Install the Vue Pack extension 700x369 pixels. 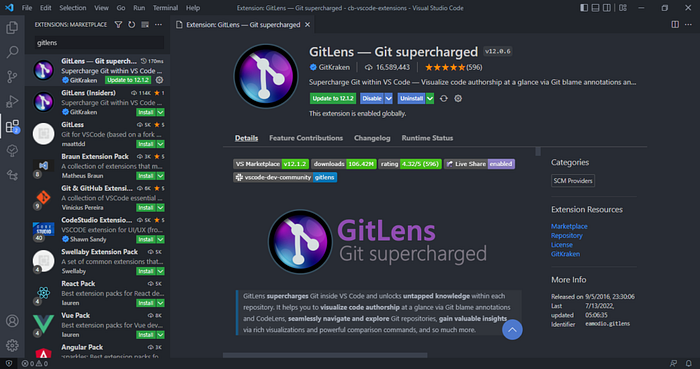click(146, 335)
